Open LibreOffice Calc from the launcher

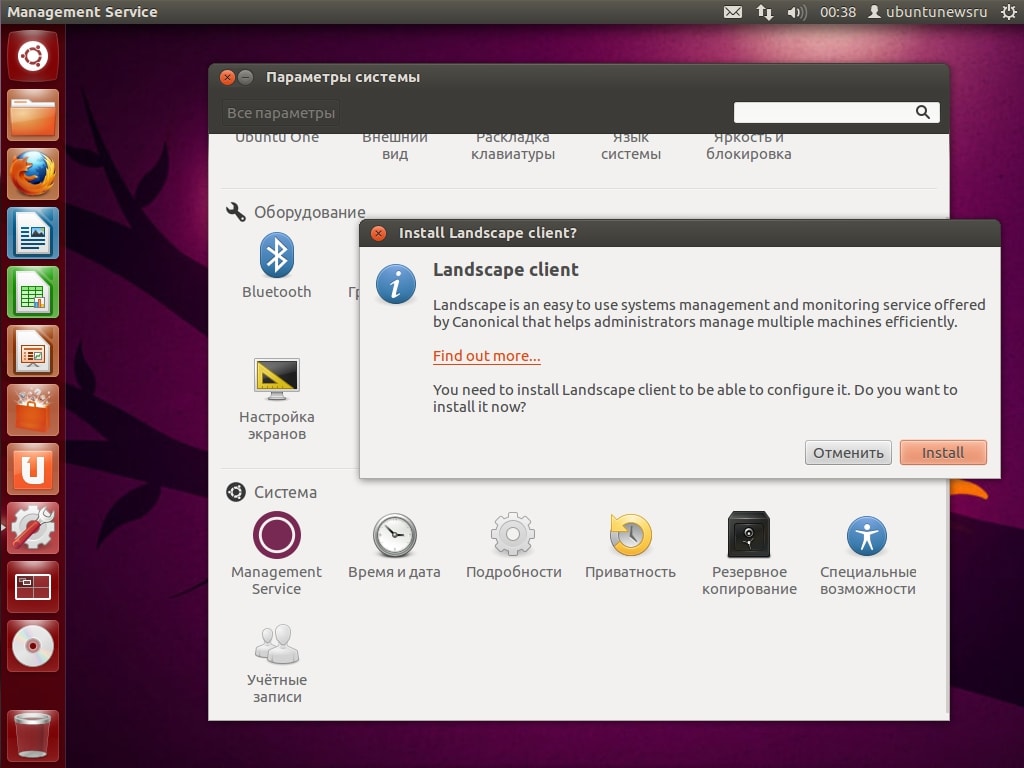(x=33, y=292)
